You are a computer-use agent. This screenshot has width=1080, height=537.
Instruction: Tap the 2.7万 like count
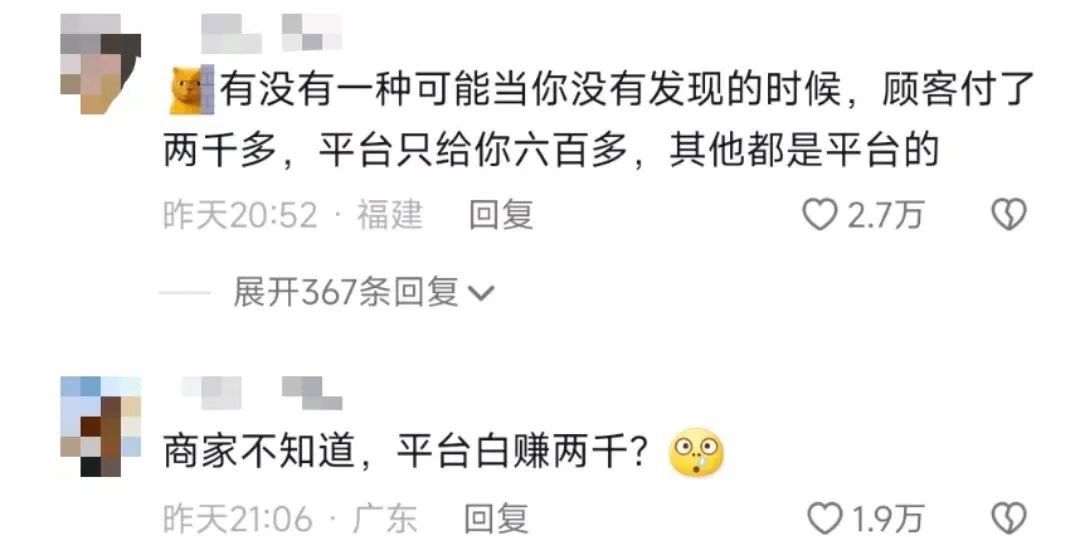tap(884, 215)
